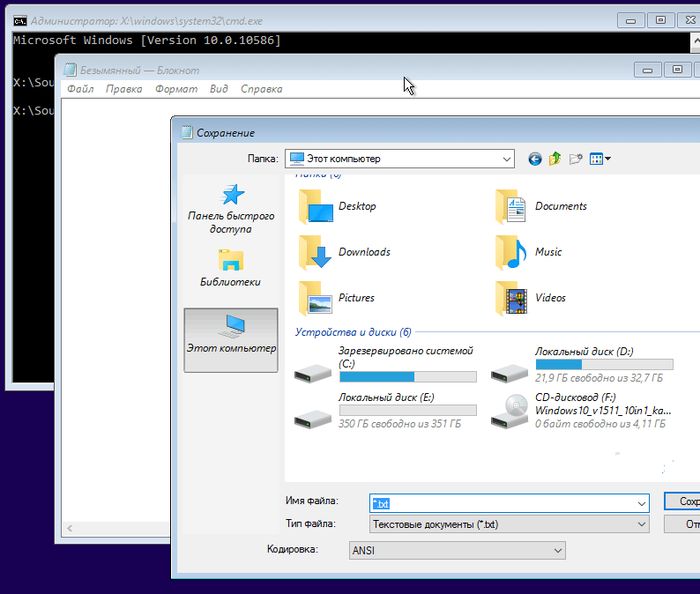This screenshot has height=594, width=700.
Task: Open the Documents folder
Action: [x=540, y=207]
